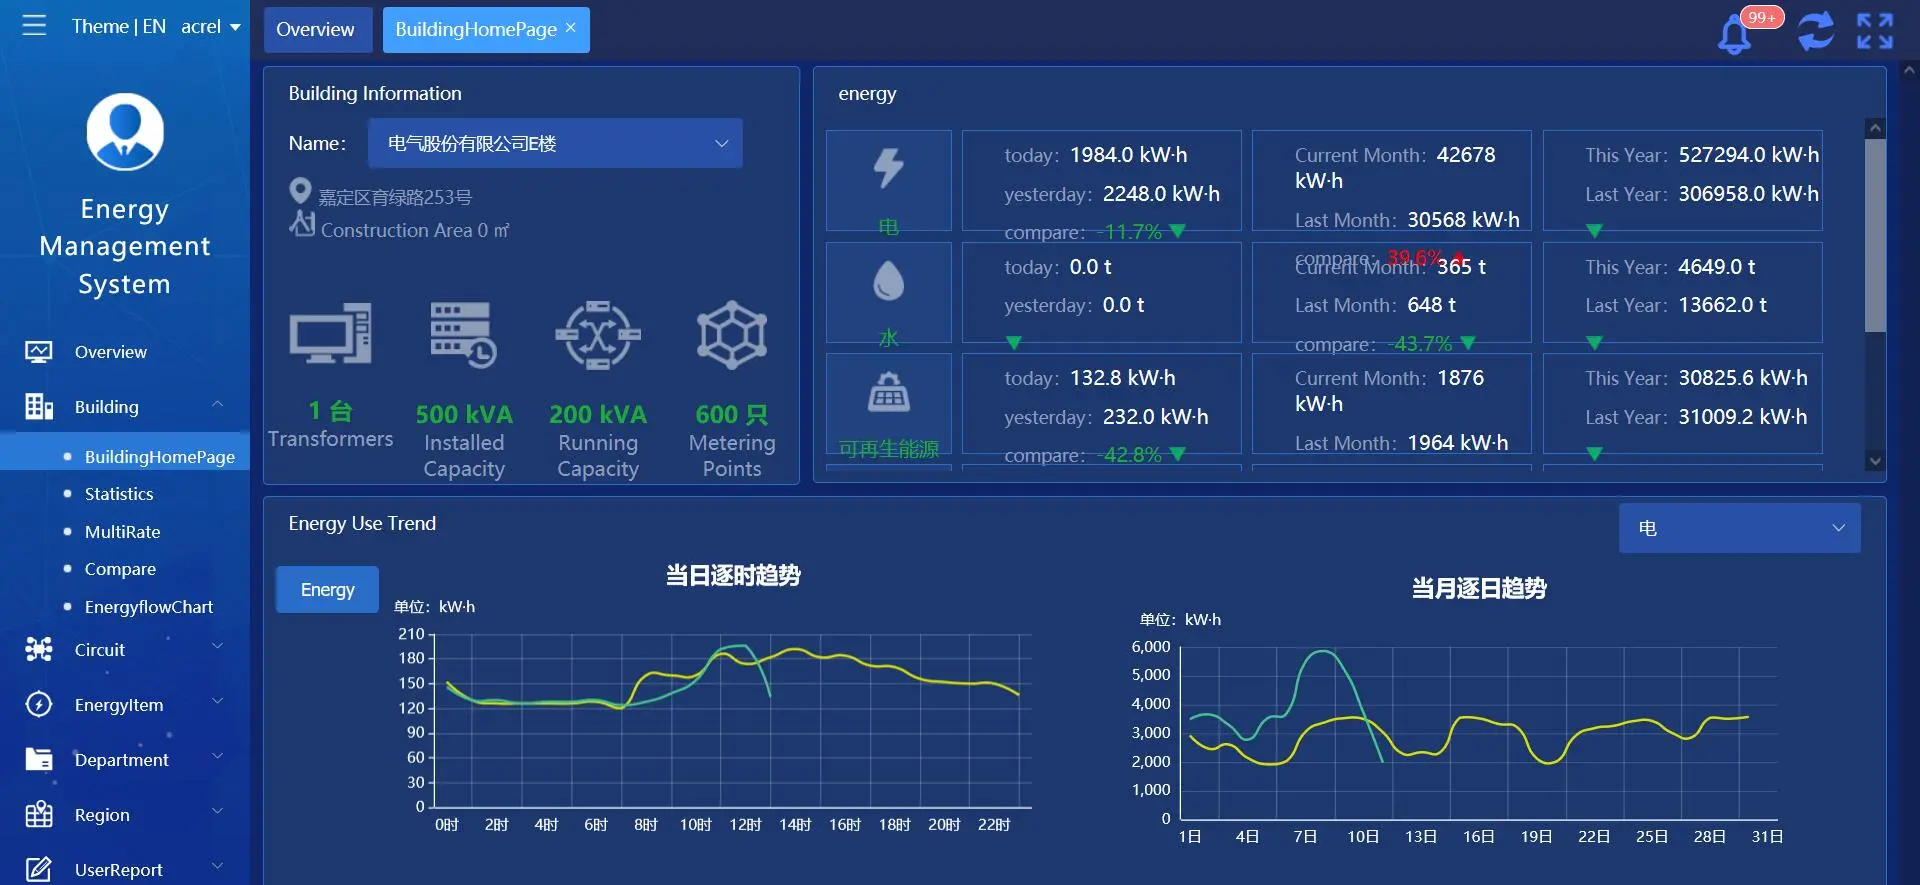1920x885 pixels.
Task: Open the building Name dropdown
Action: [555, 143]
